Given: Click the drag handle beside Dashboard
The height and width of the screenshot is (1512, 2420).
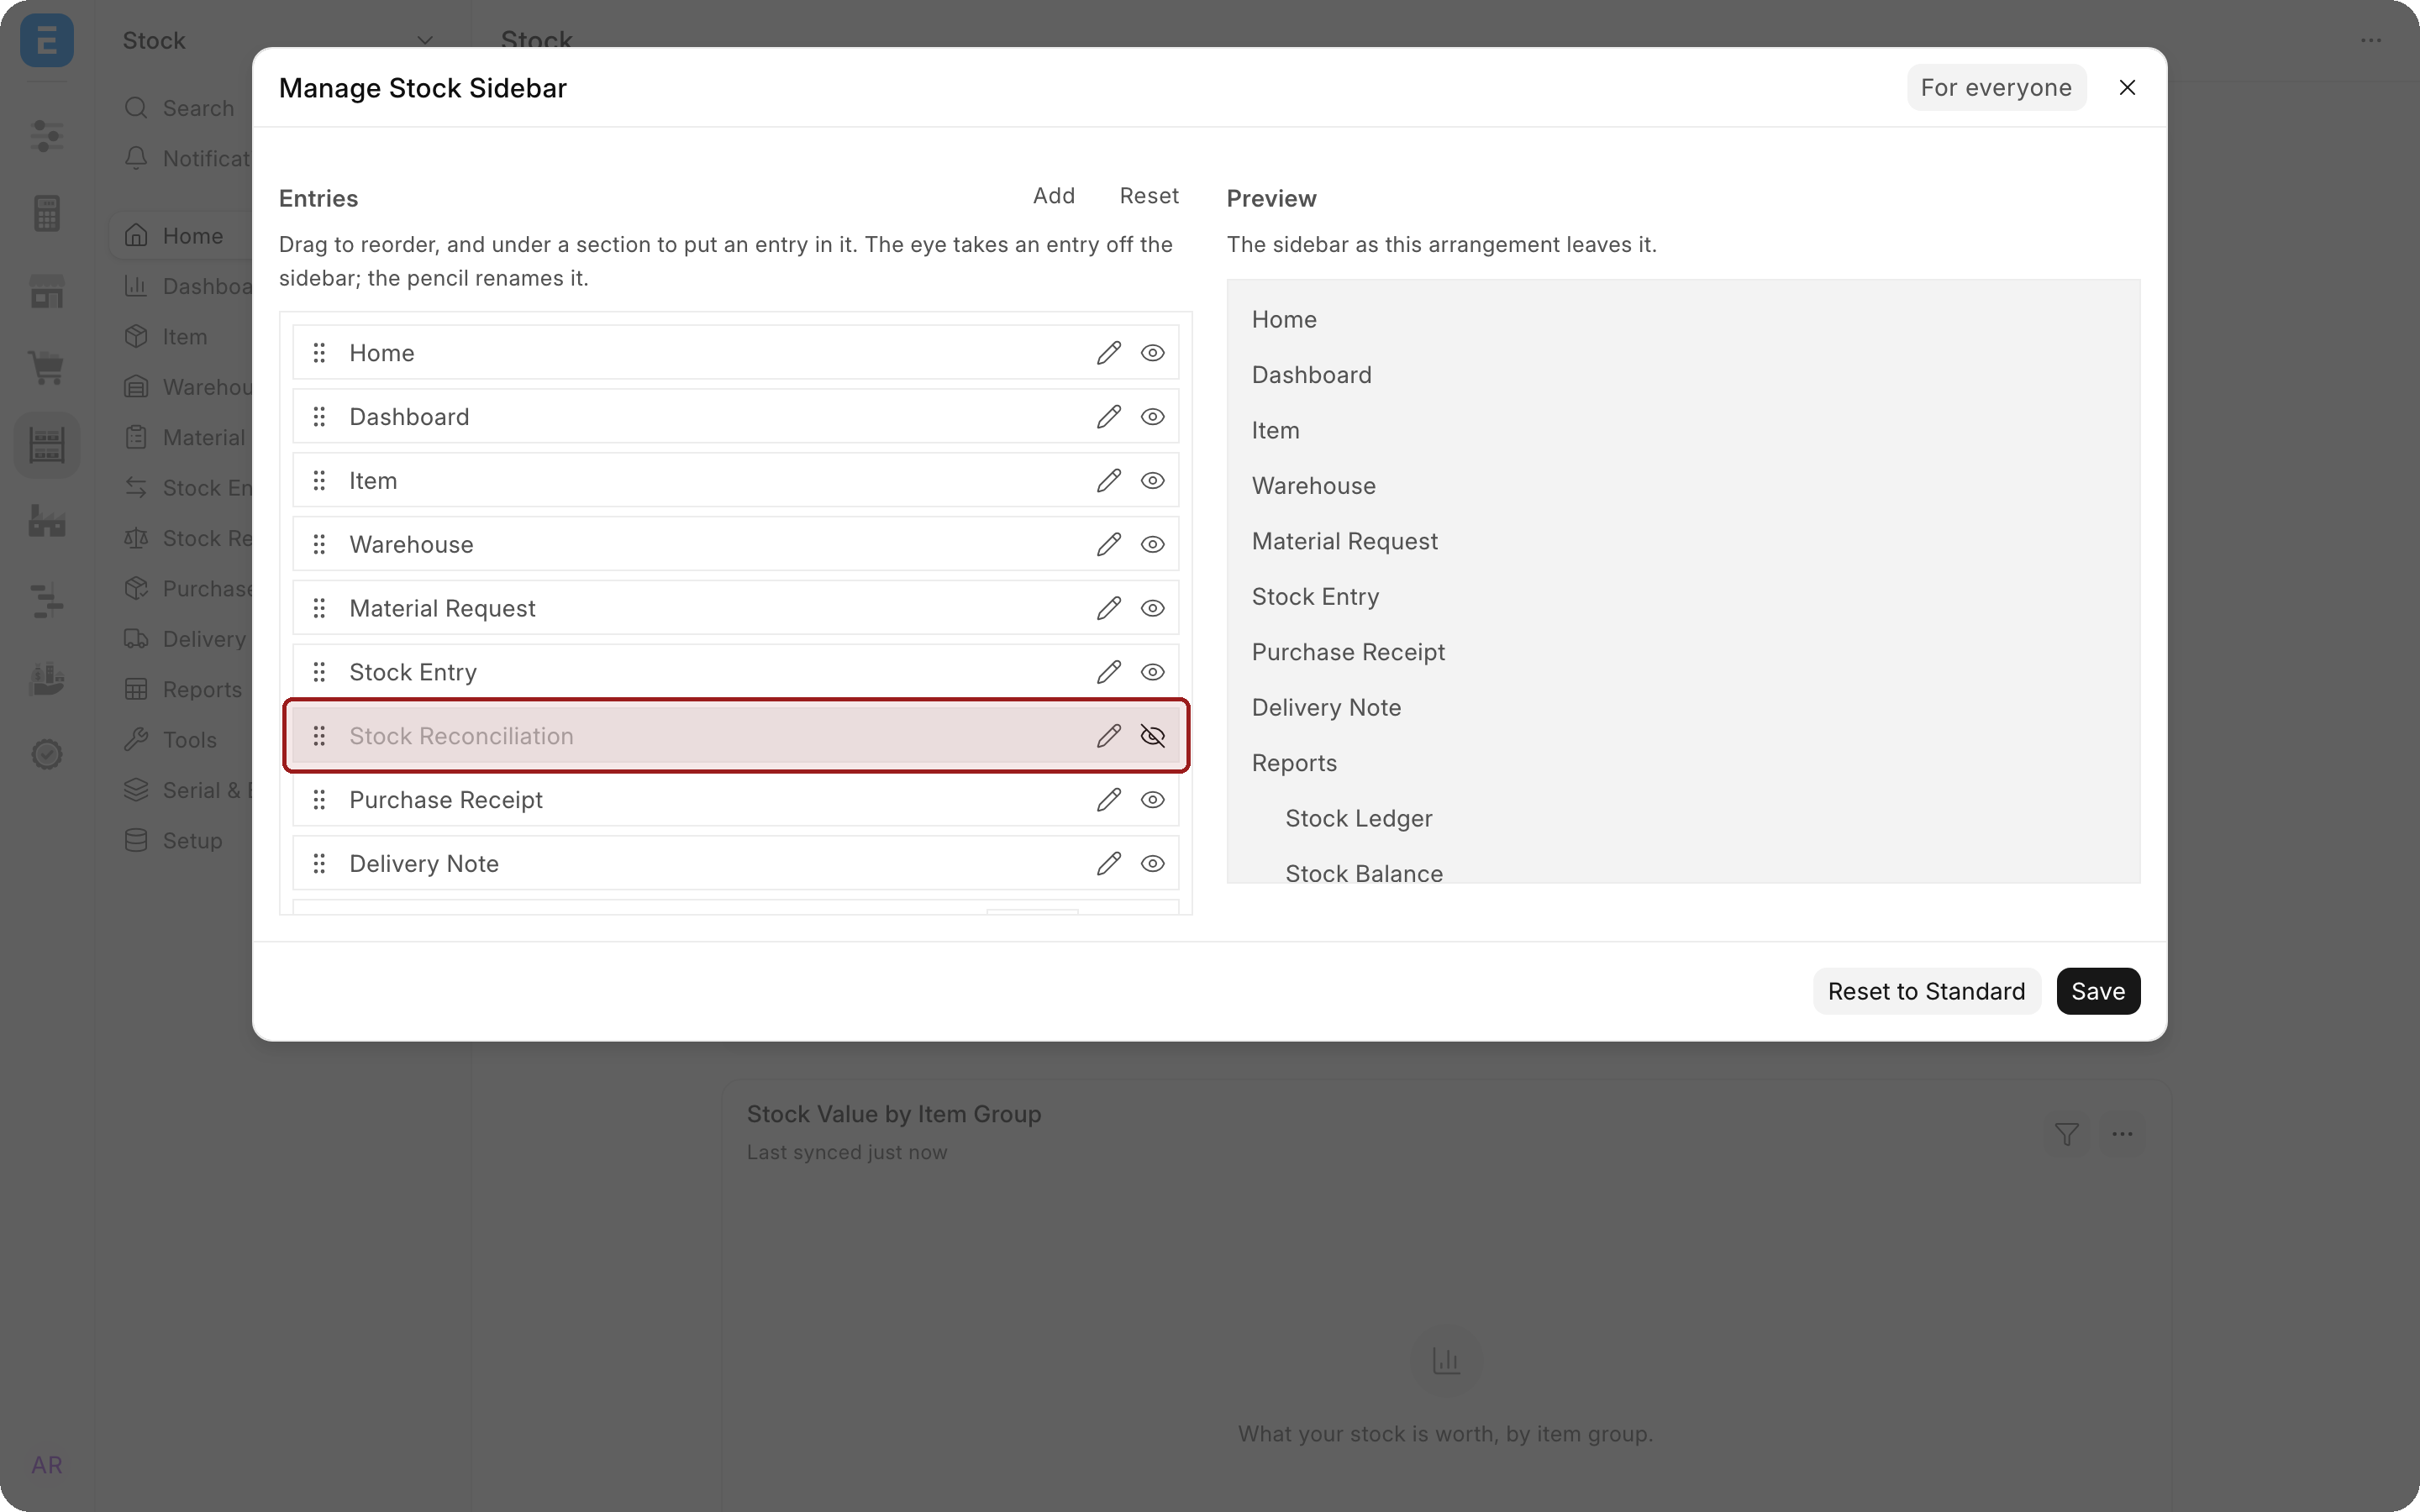Looking at the screenshot, I should click(319, 417).
